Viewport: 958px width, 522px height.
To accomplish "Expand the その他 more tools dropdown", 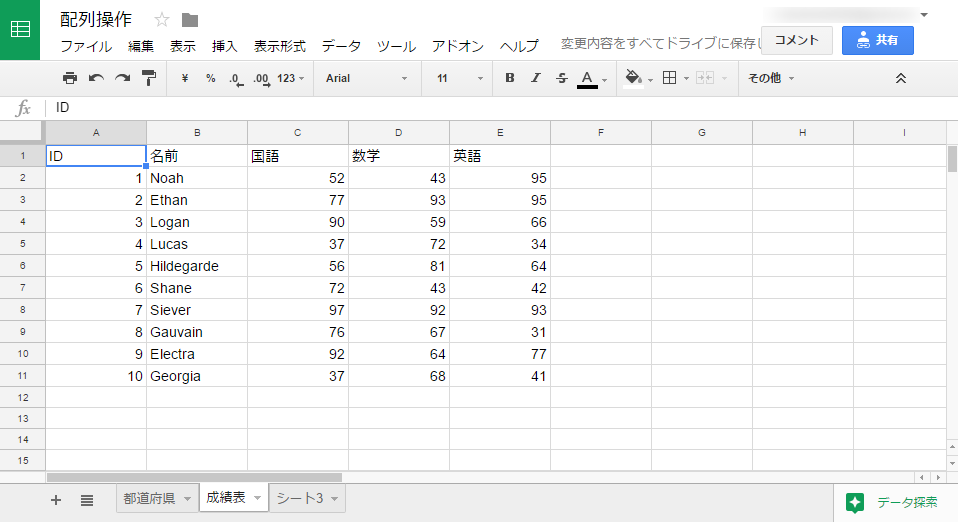I will pyautogui.click(x=771, y=78).
